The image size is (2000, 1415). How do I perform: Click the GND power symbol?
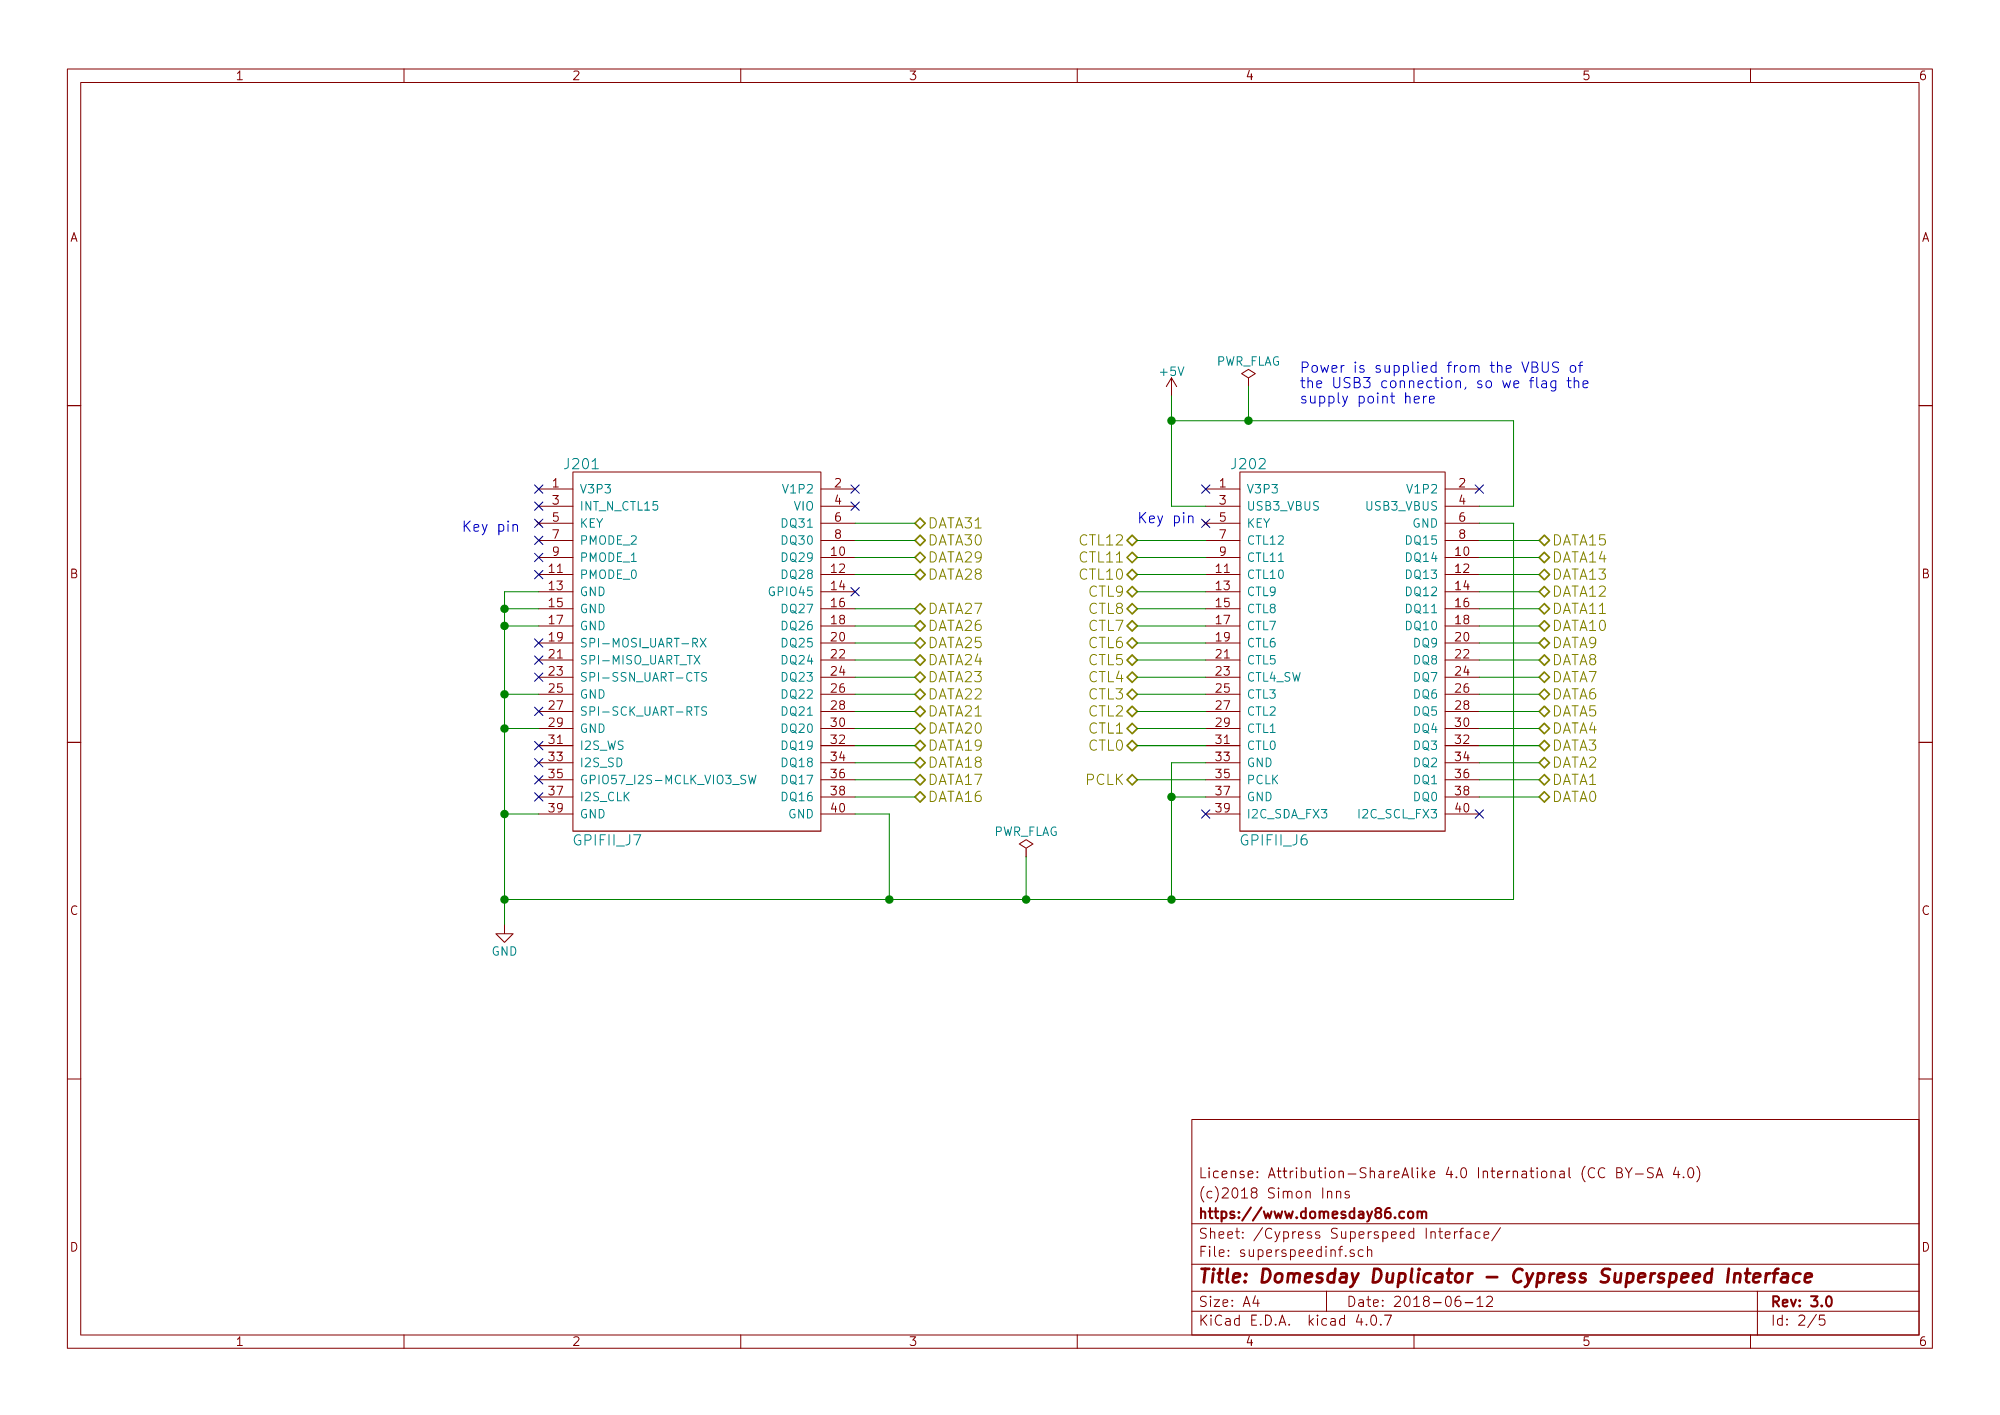click(x=504, y=940)
